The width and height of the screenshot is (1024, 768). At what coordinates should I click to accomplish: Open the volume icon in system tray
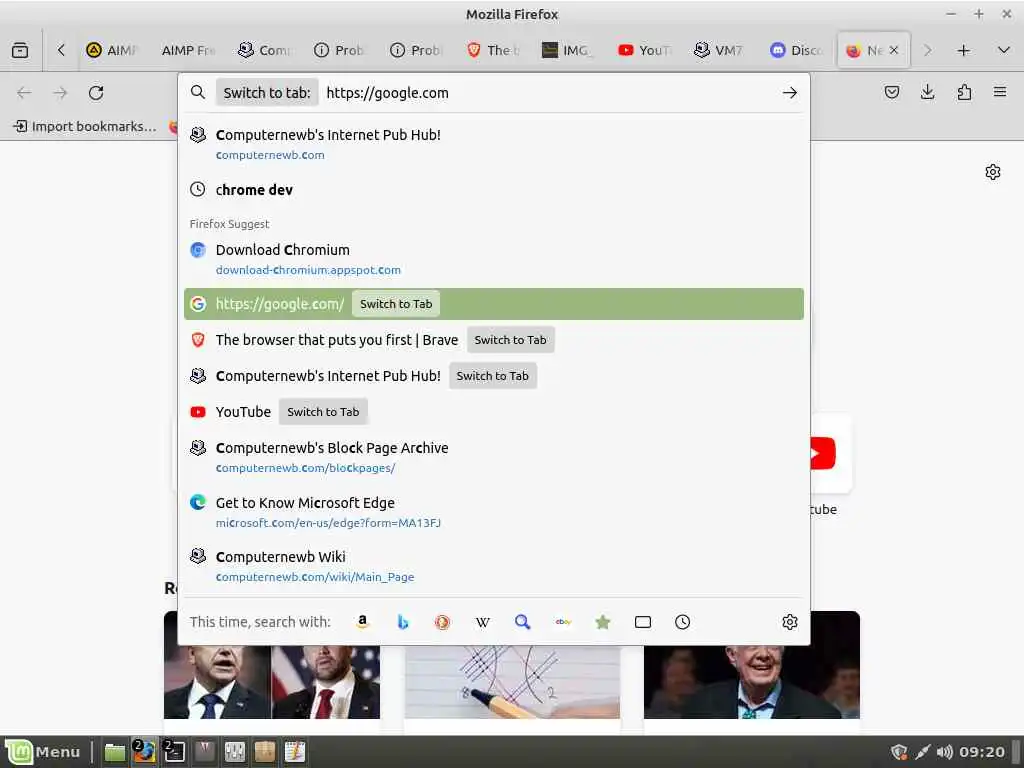tap(944, 752)
